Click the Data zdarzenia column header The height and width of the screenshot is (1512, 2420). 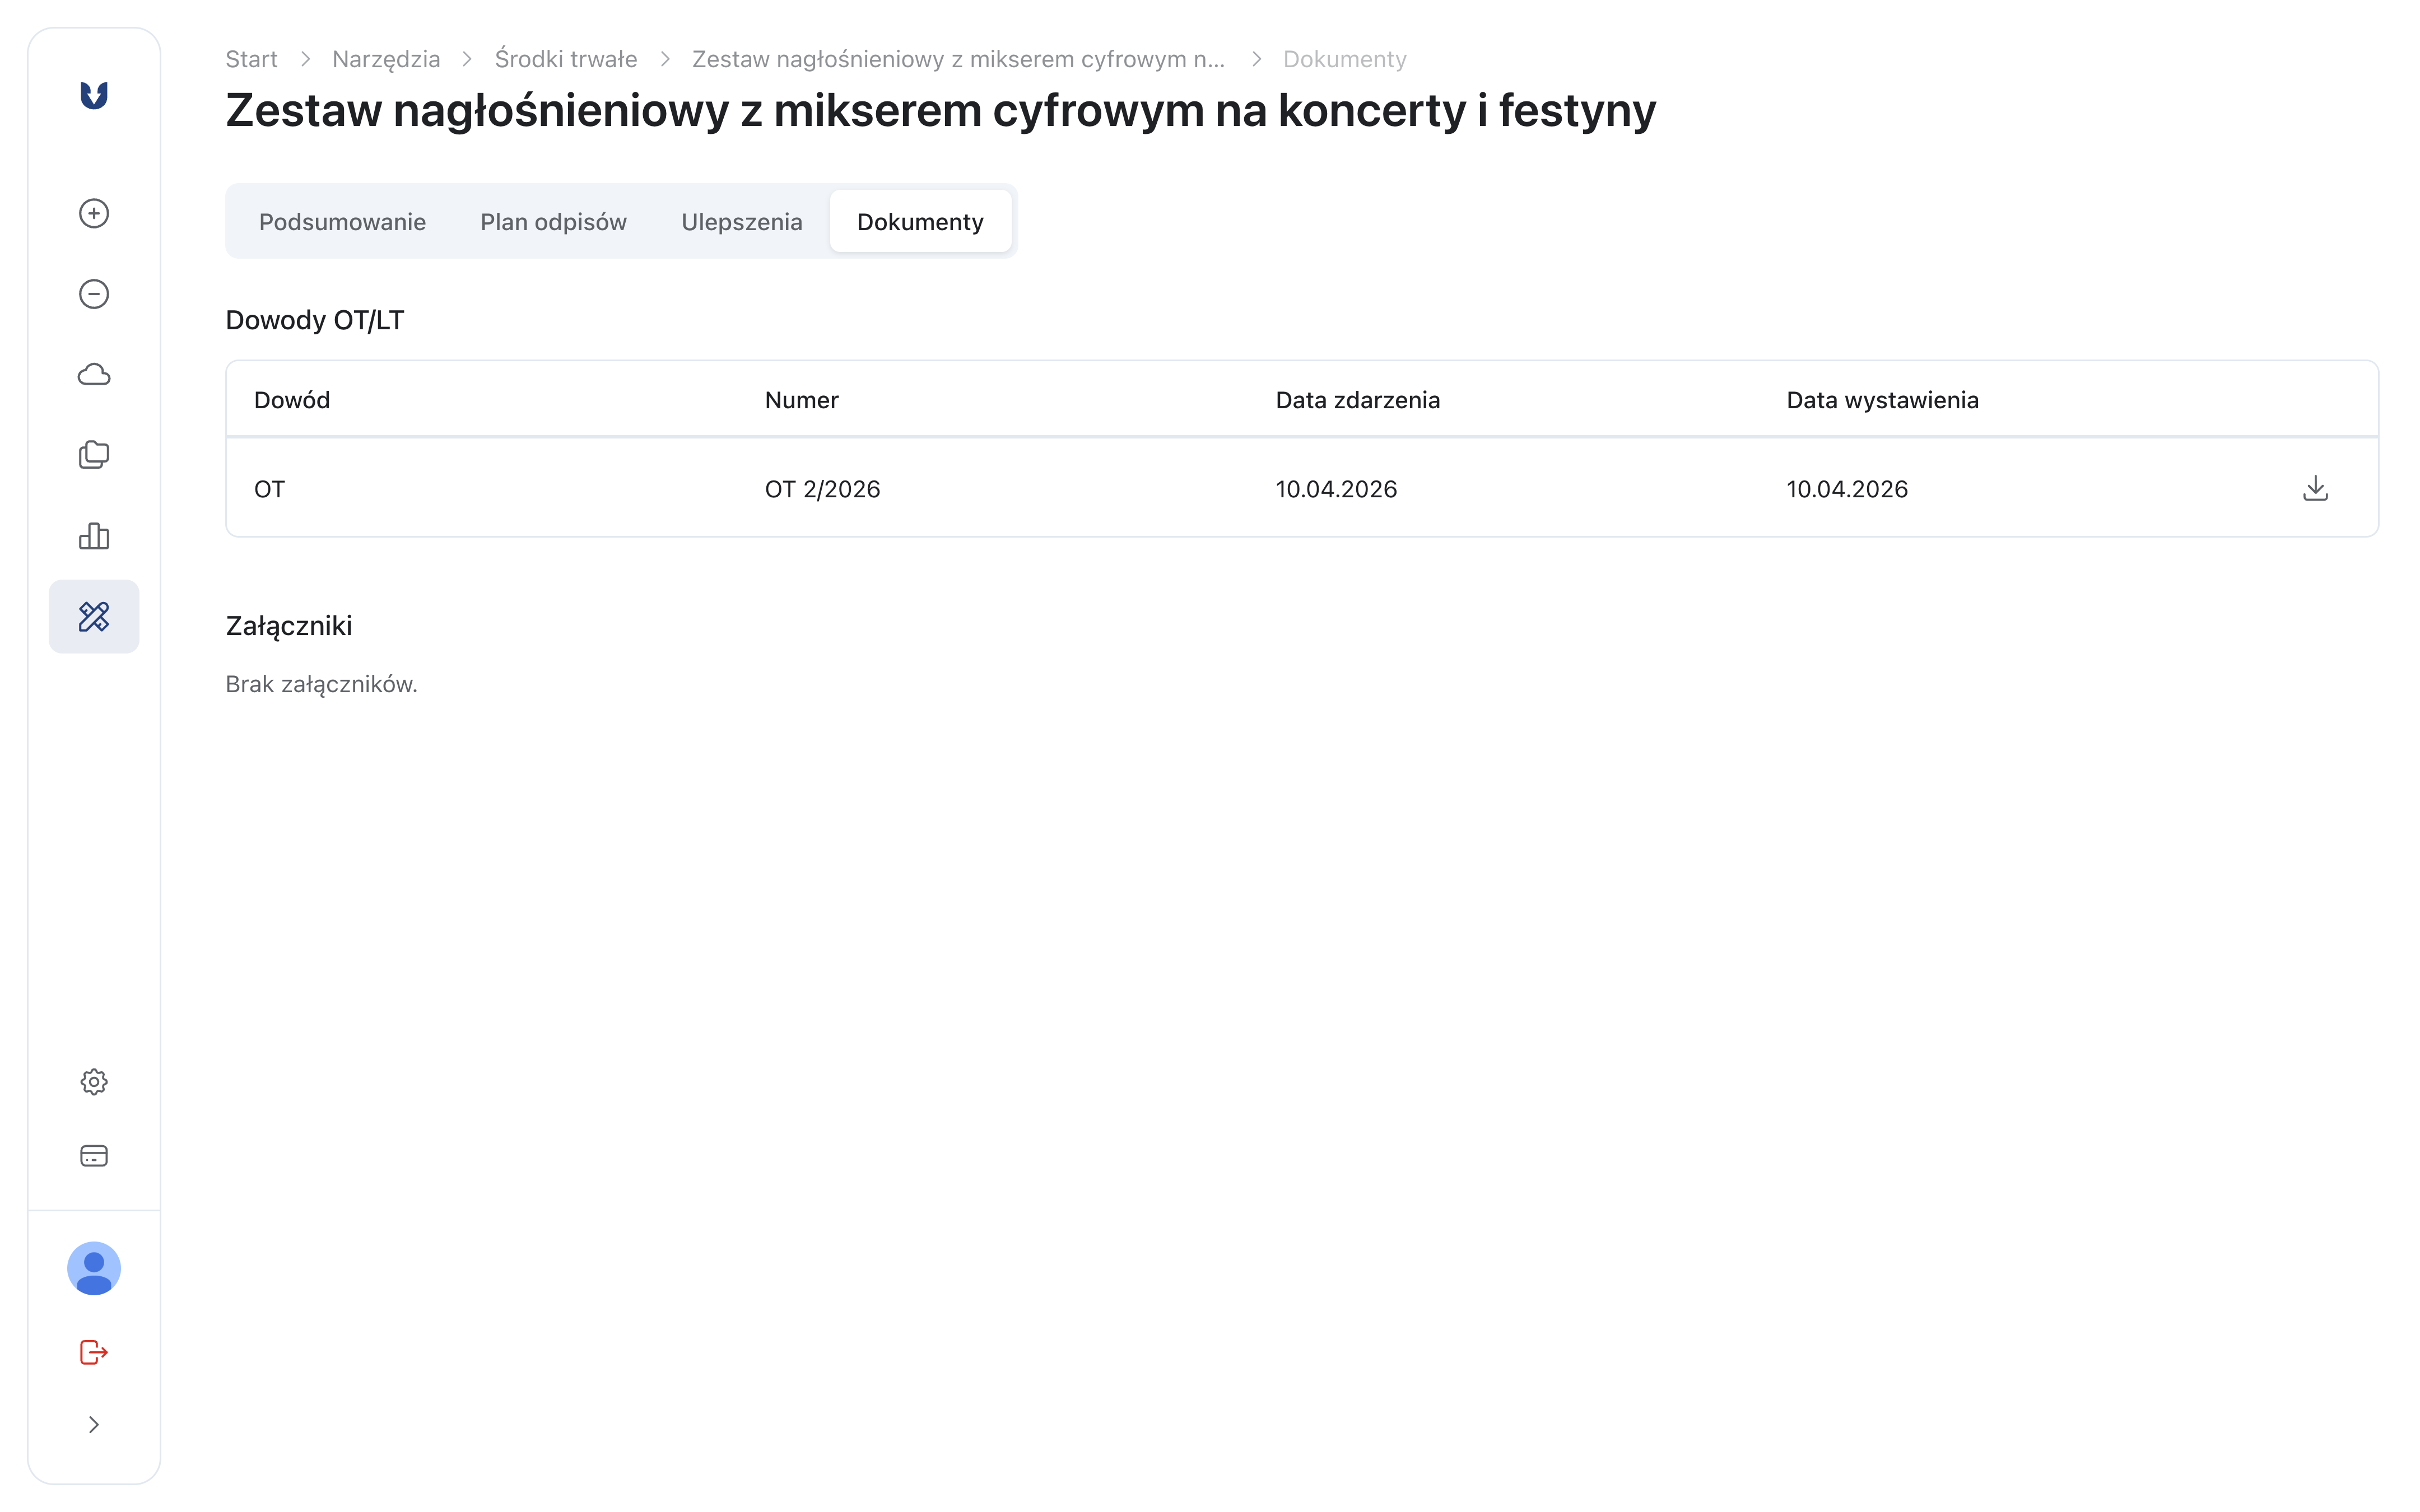point(1357,400)
